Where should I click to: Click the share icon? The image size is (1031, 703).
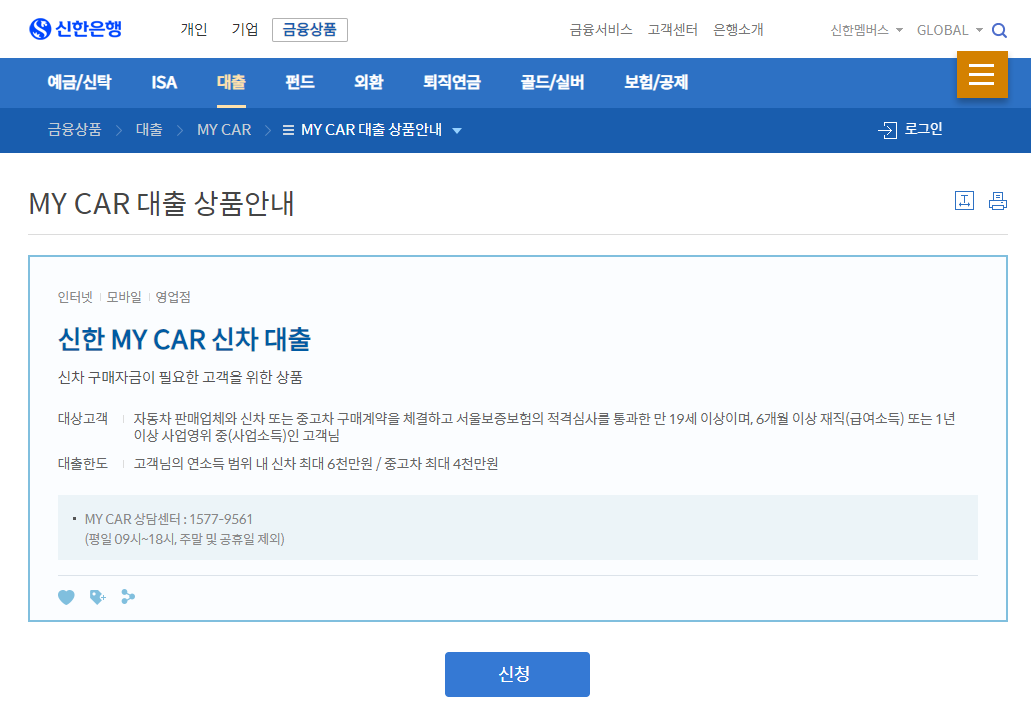click(x=128, y=596)
